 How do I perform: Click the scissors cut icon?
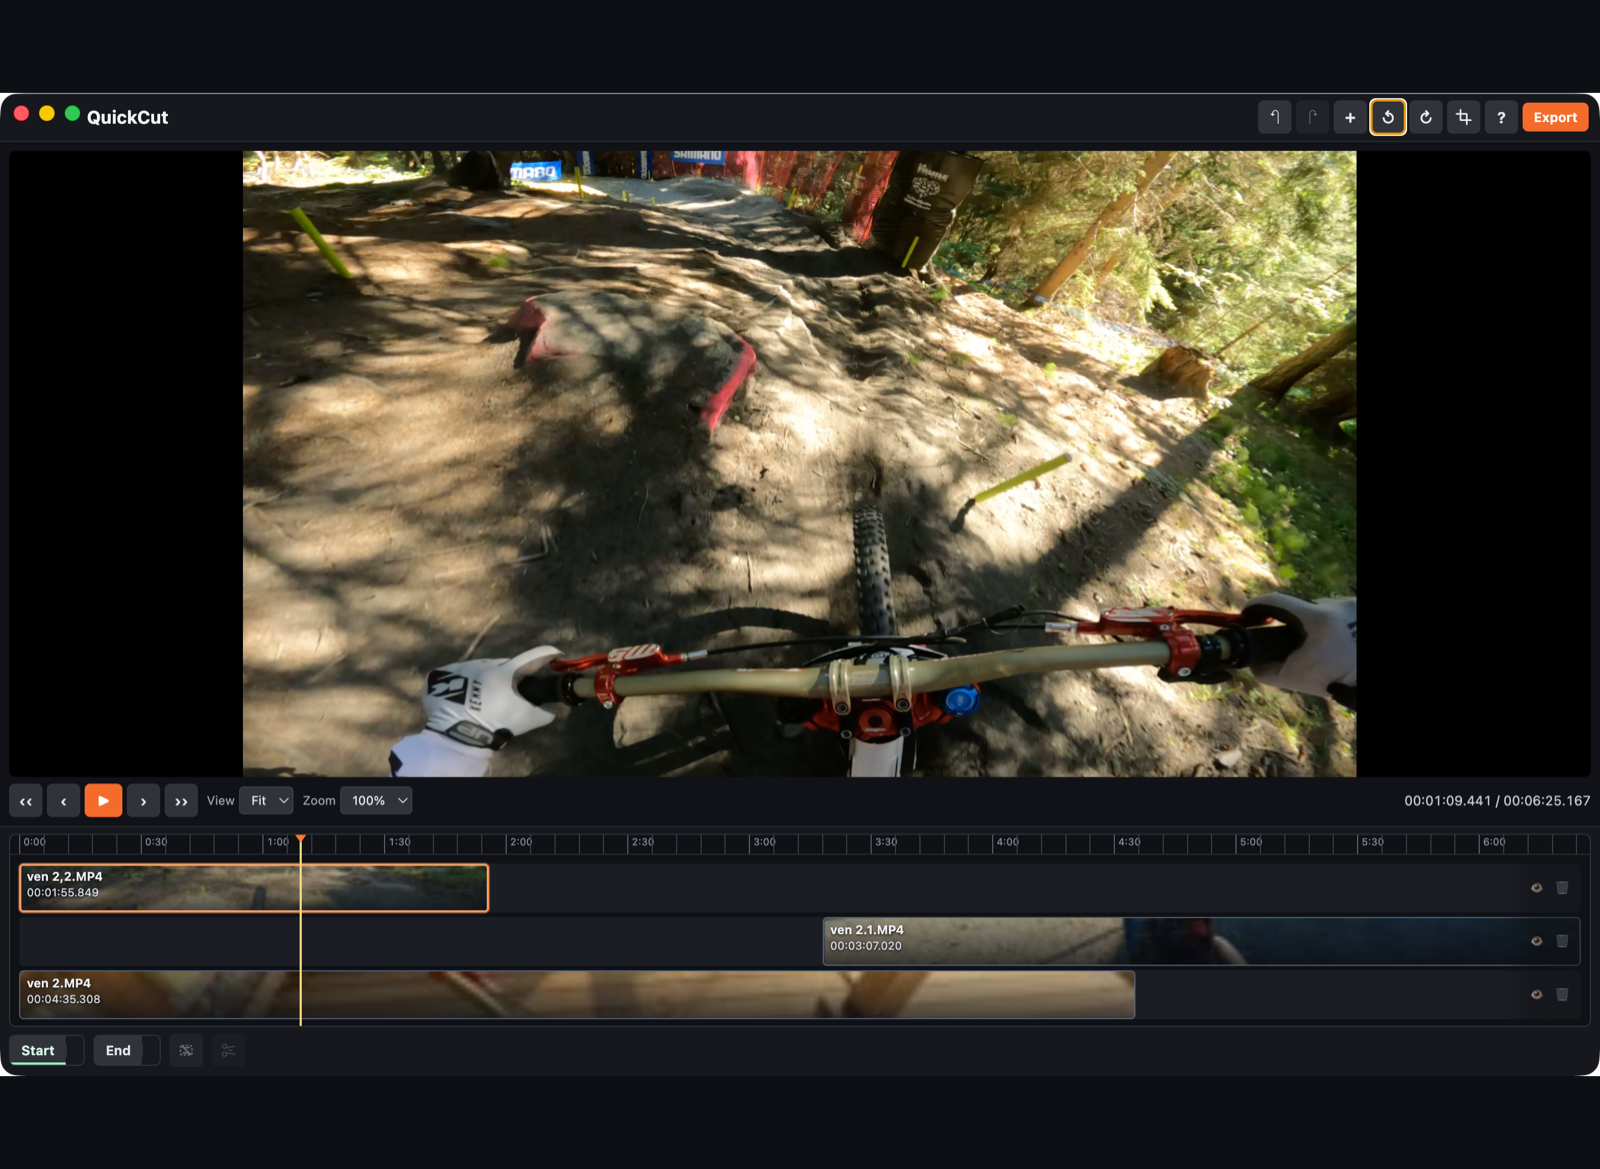228,1050
